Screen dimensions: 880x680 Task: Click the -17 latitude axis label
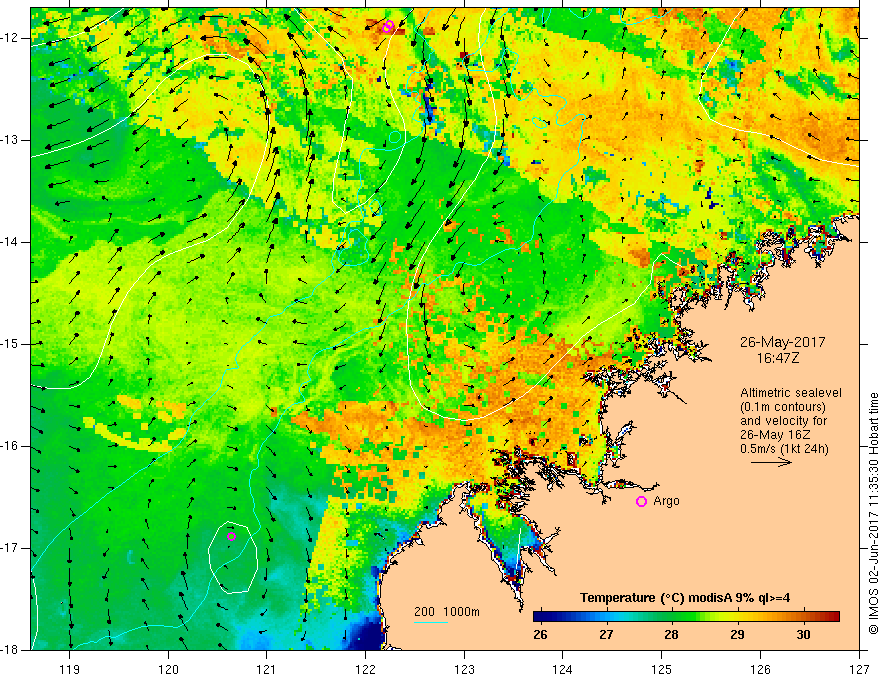click(11, 548)
